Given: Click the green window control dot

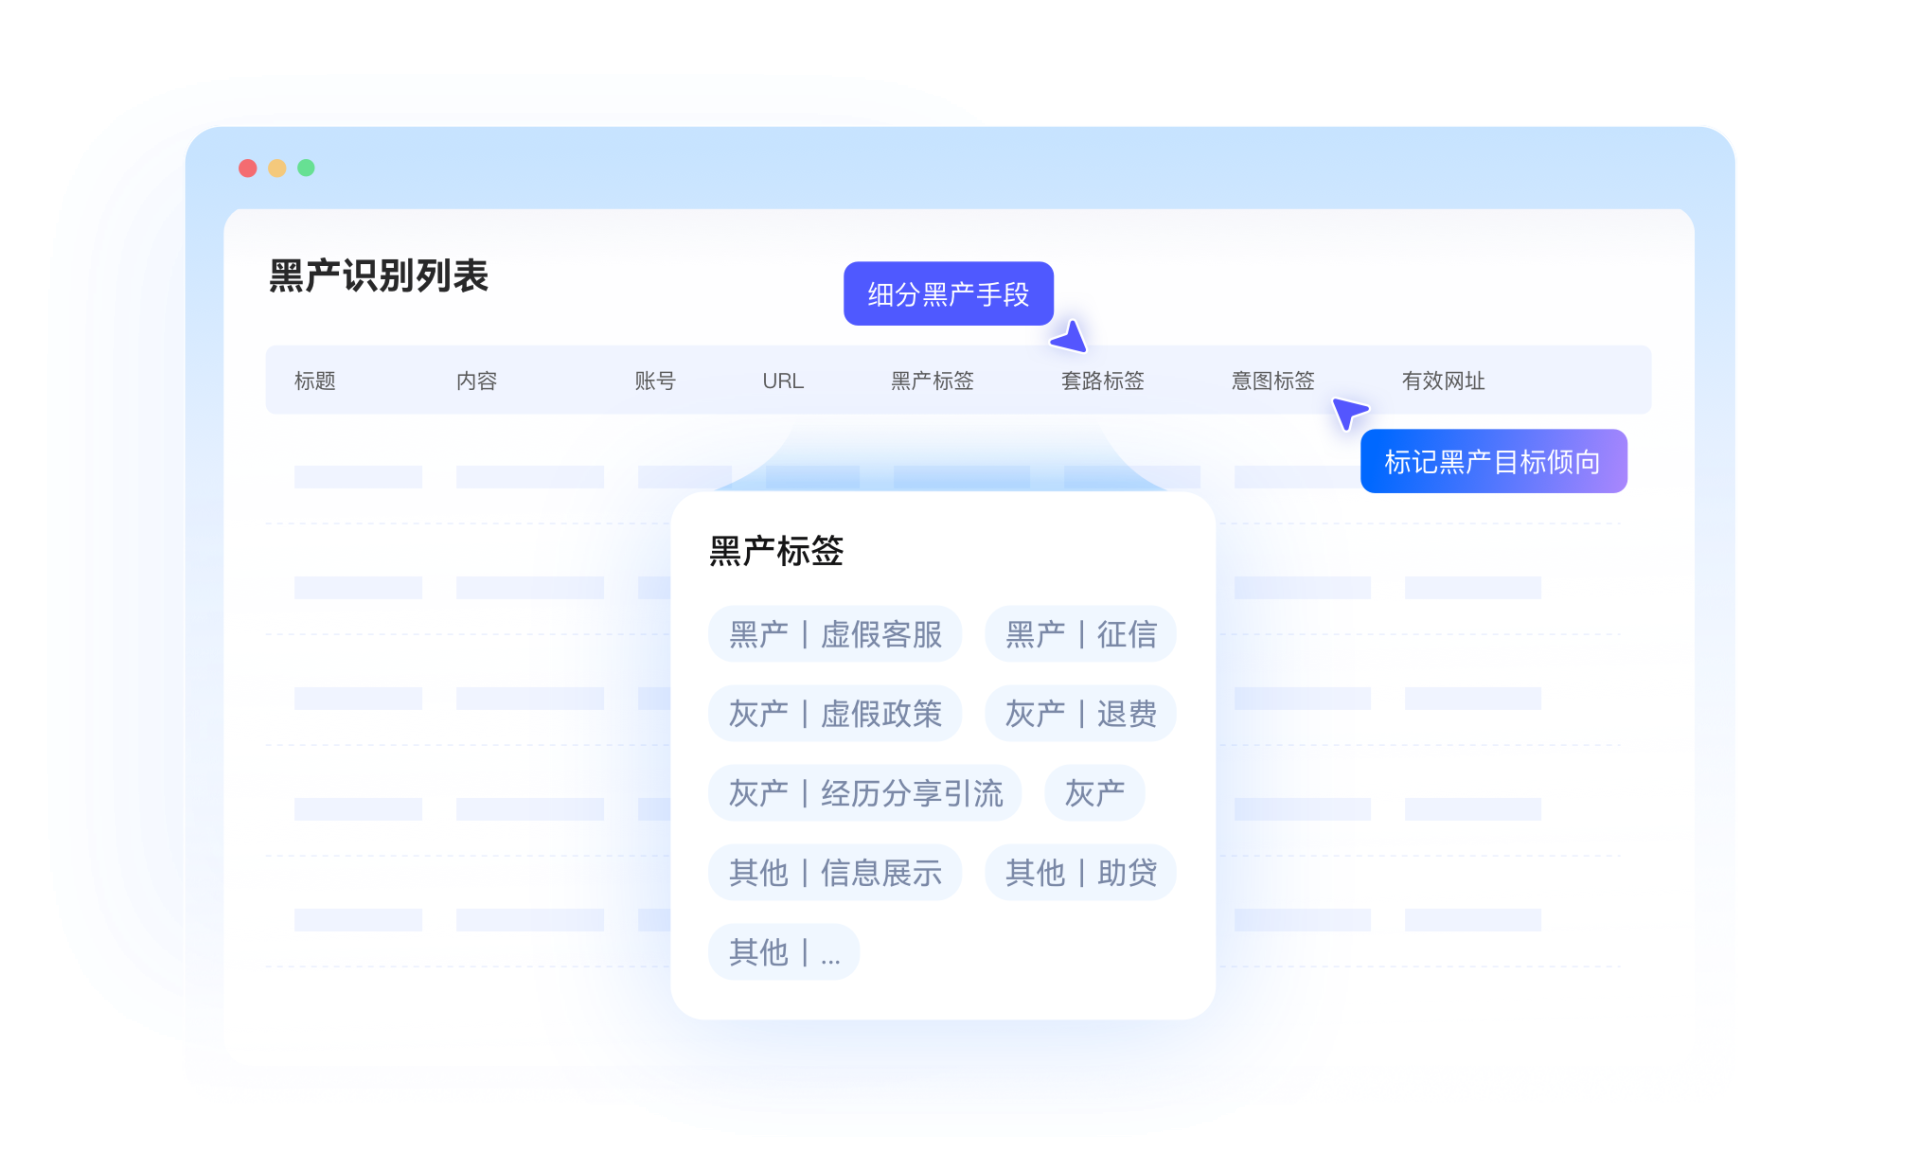Looking at the screenshot, I should pos(306,168).
